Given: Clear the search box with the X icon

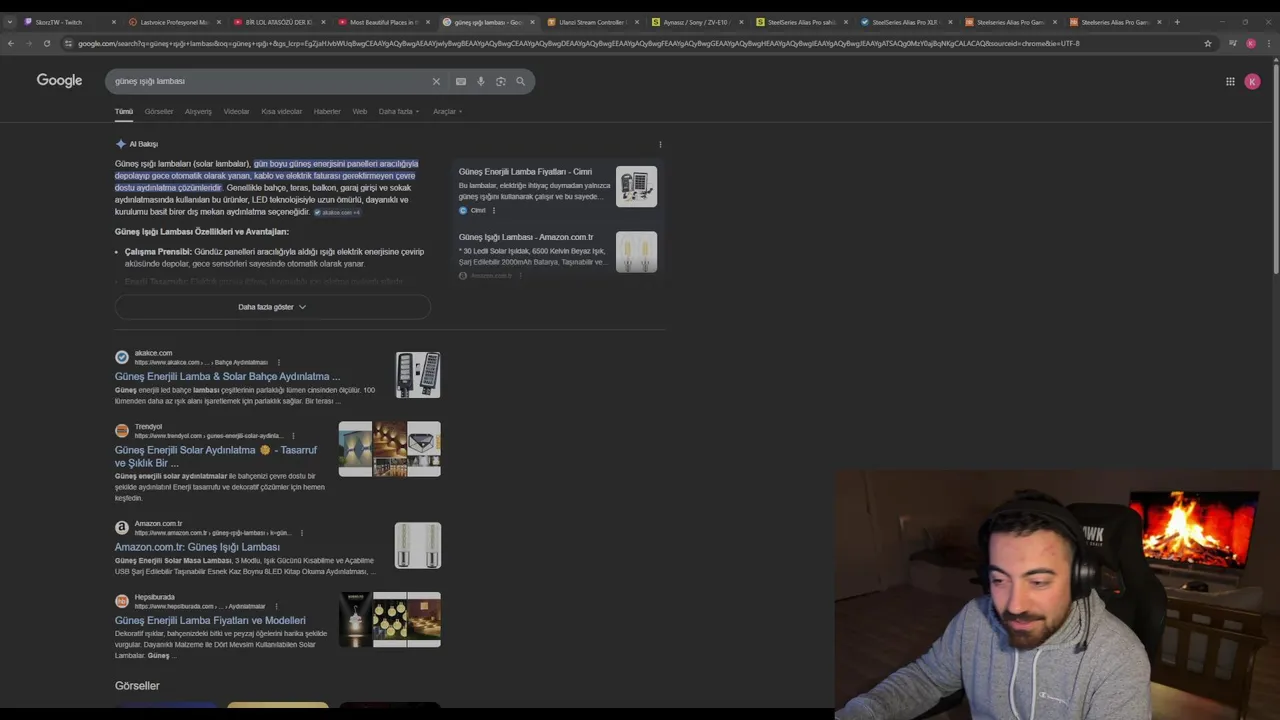Looking at the screenshot, I should coord(436,81).
